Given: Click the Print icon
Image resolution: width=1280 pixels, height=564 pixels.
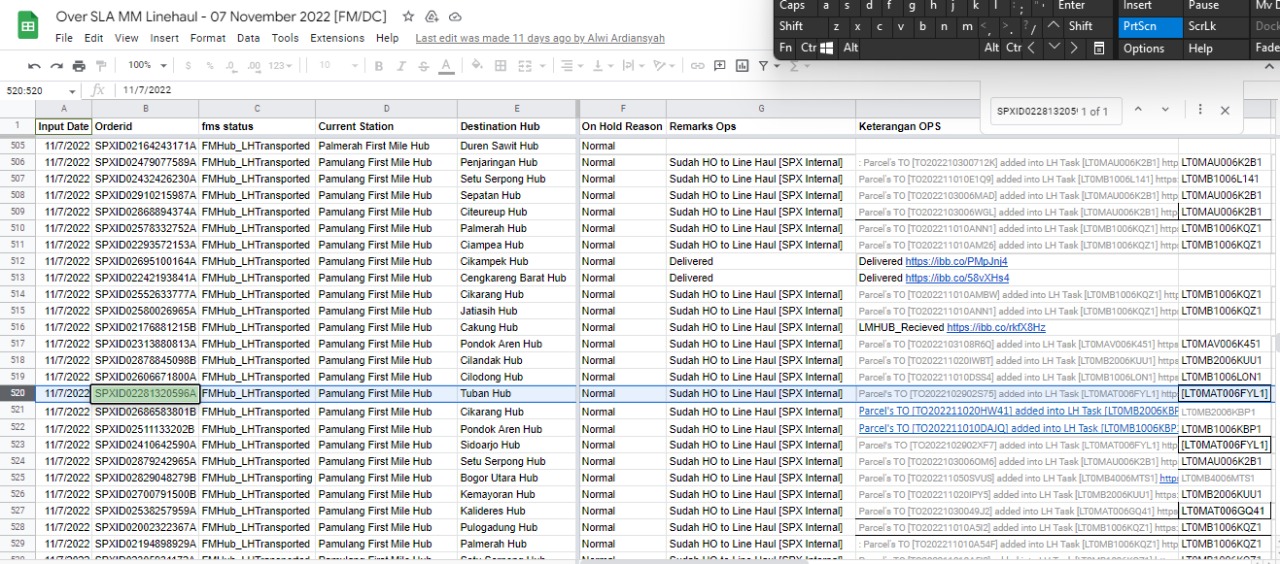Looking at the screenshot, I should tap(79, 66).
